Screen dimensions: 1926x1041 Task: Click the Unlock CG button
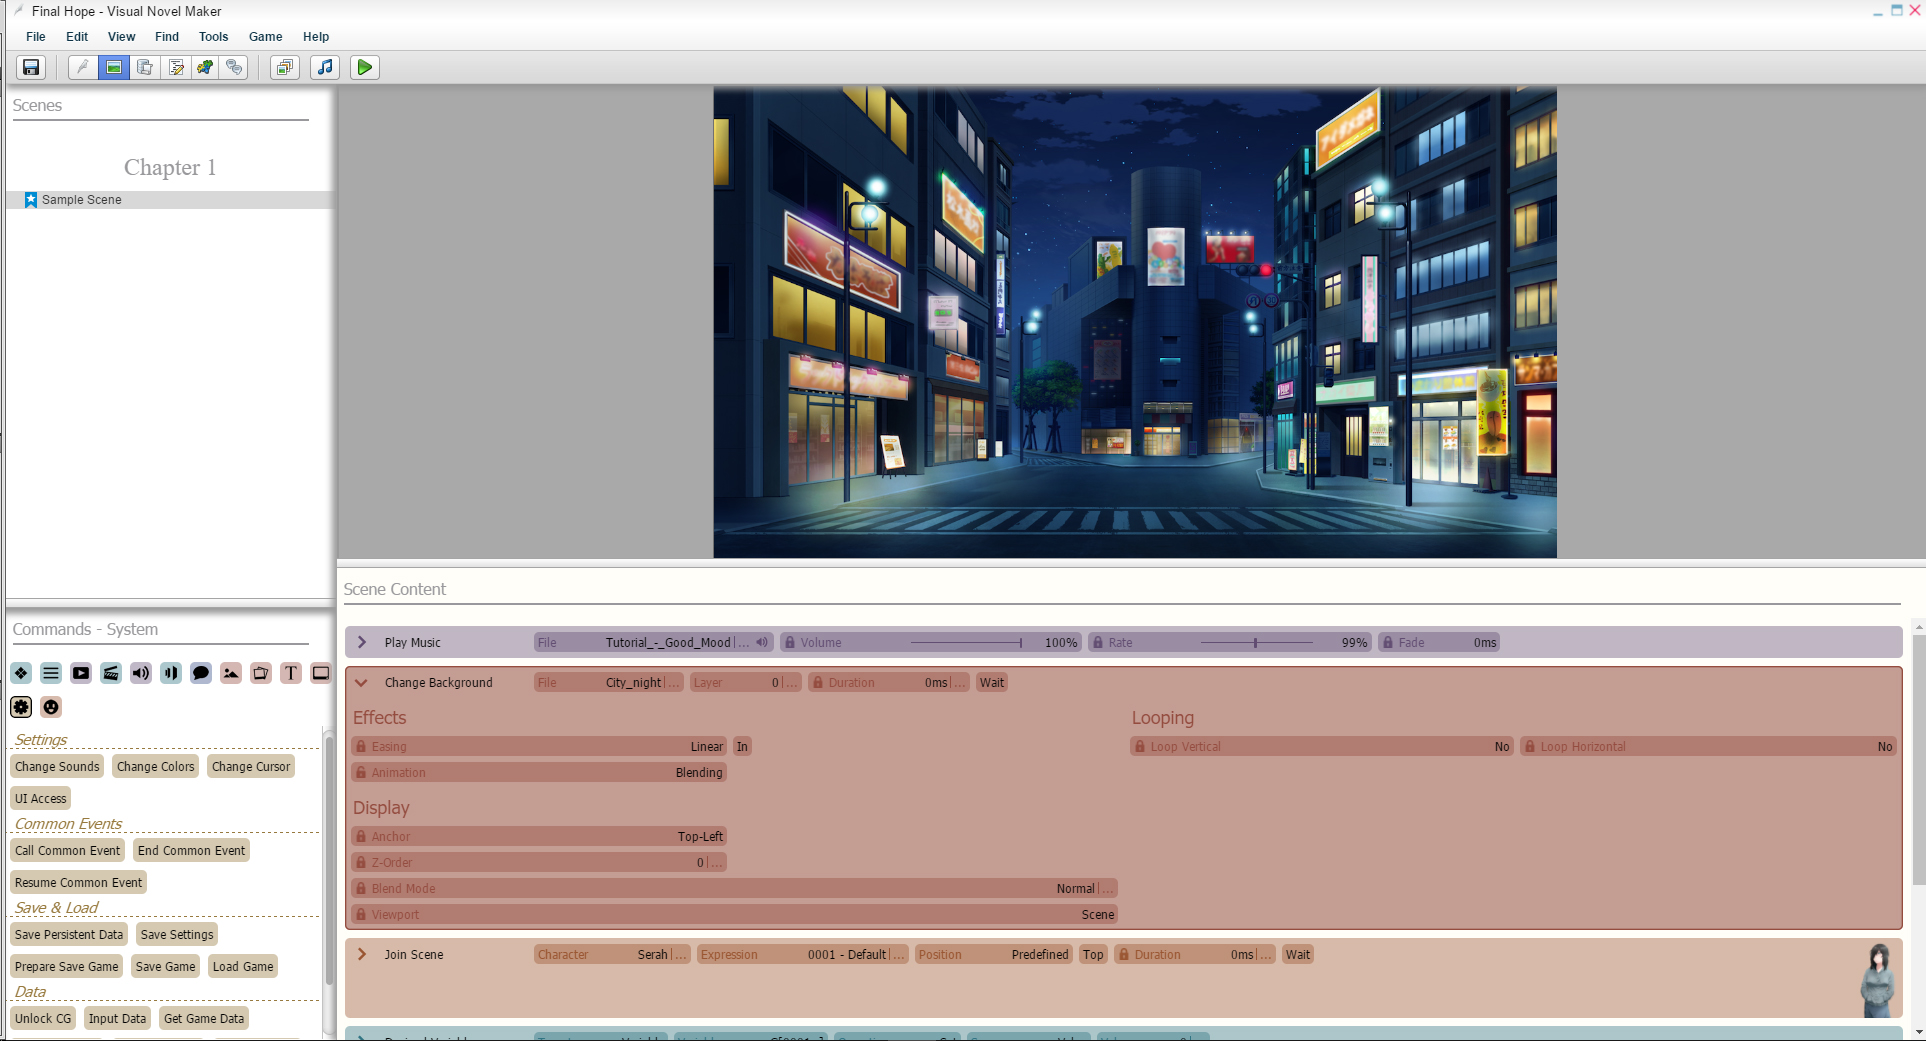coord(43,1018)
